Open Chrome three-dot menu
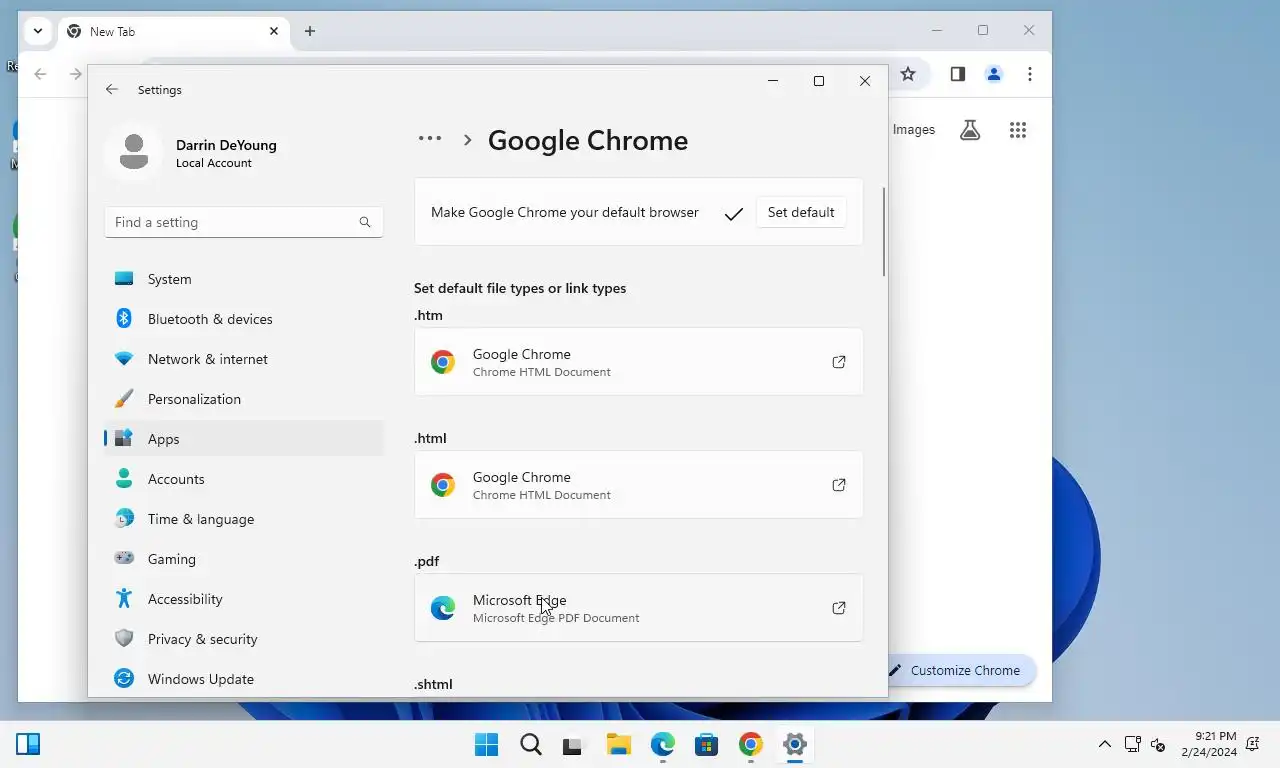This screenshot has width=1280, height=768. [1030, 74]
